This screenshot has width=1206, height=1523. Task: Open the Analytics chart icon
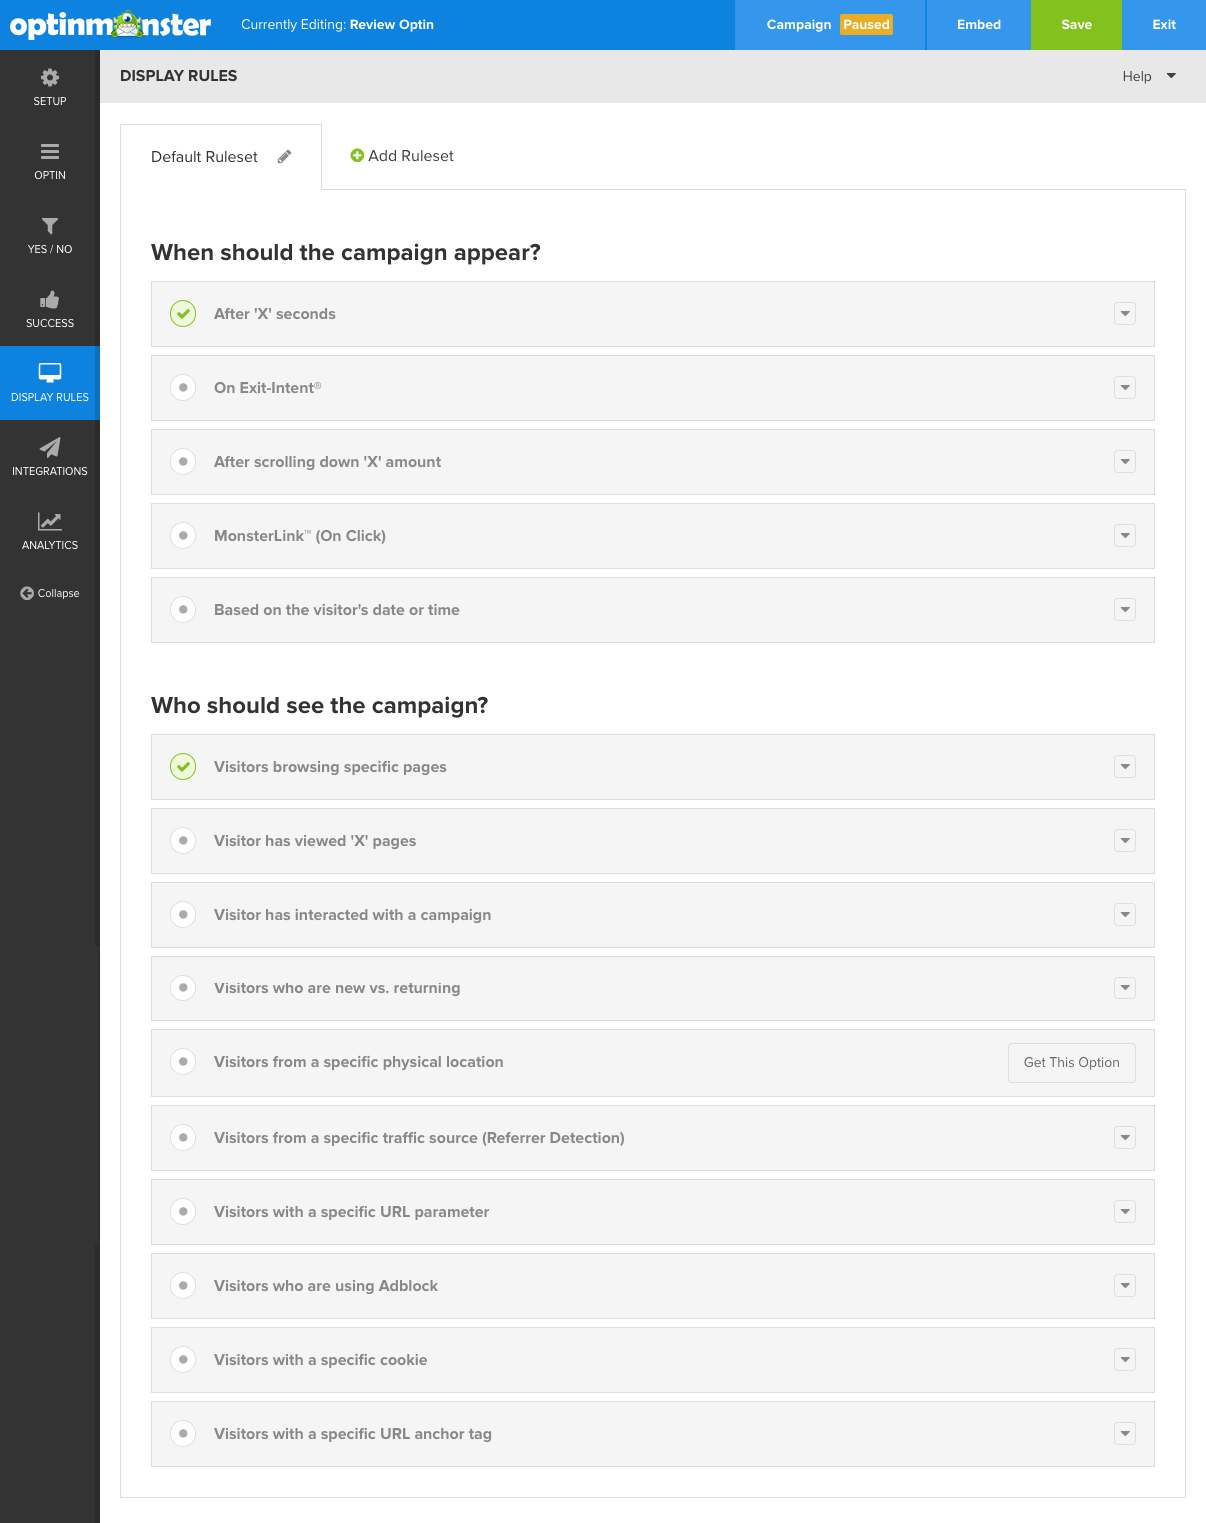[50, 521]
